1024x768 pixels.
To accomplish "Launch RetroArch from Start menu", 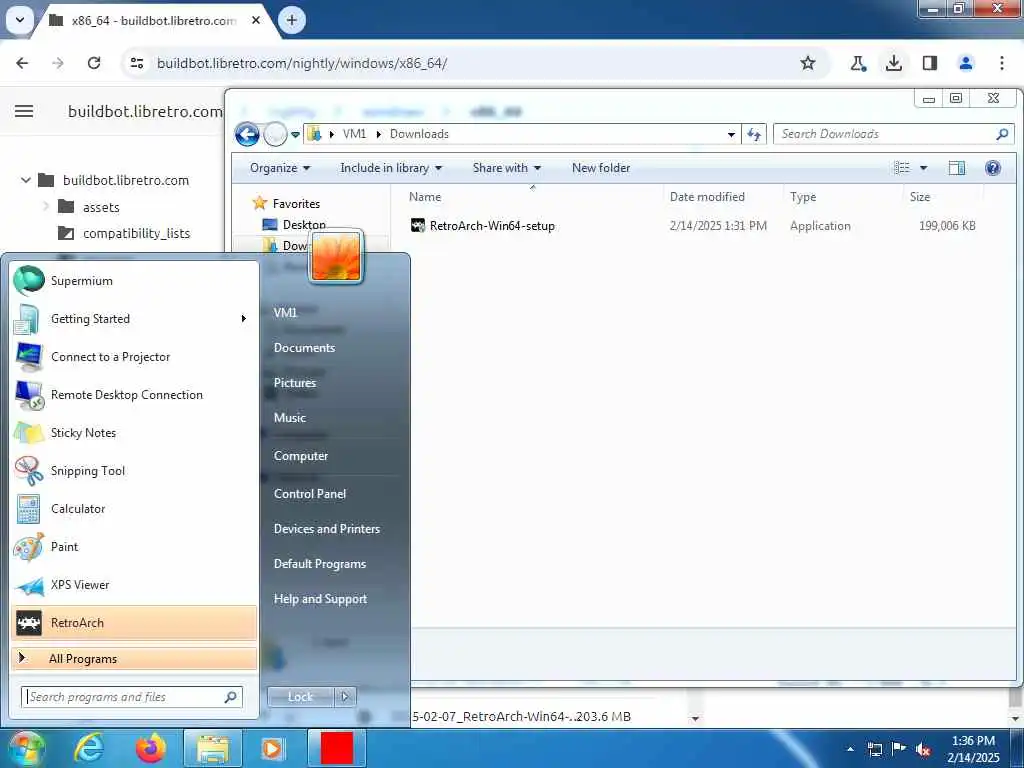I will tap(134, 622).
